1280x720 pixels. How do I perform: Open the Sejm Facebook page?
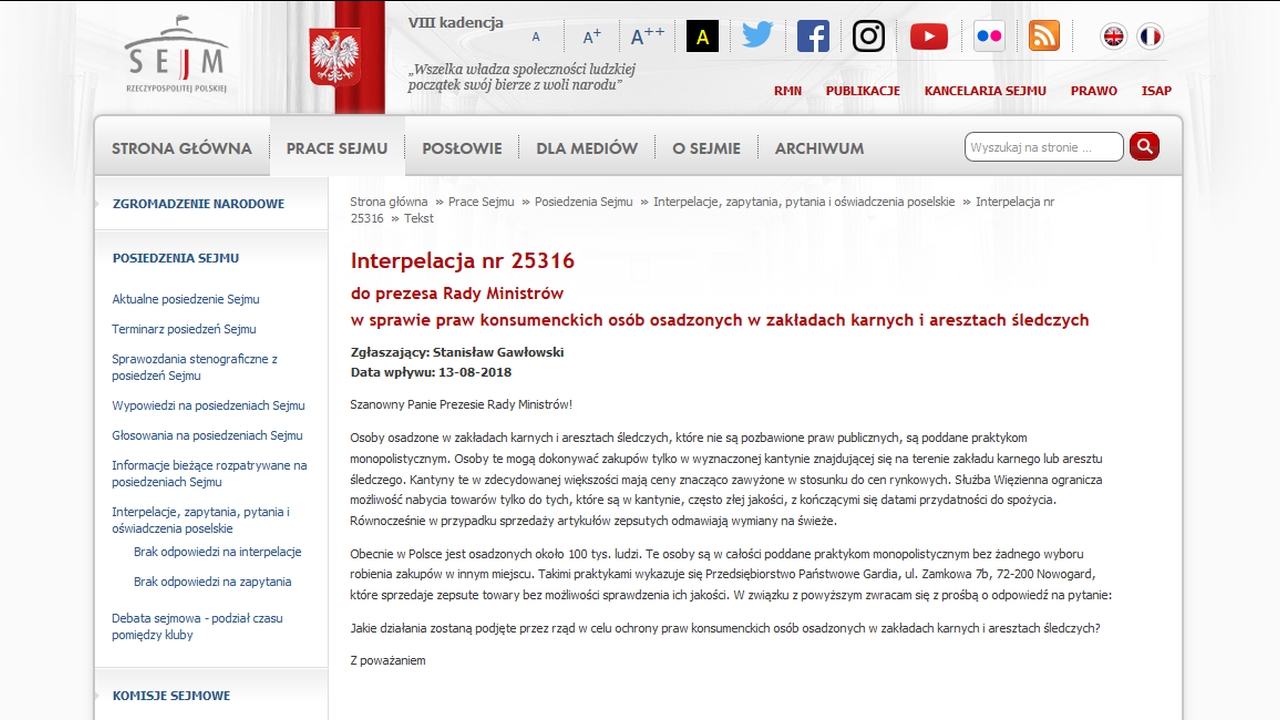[813, 36]
